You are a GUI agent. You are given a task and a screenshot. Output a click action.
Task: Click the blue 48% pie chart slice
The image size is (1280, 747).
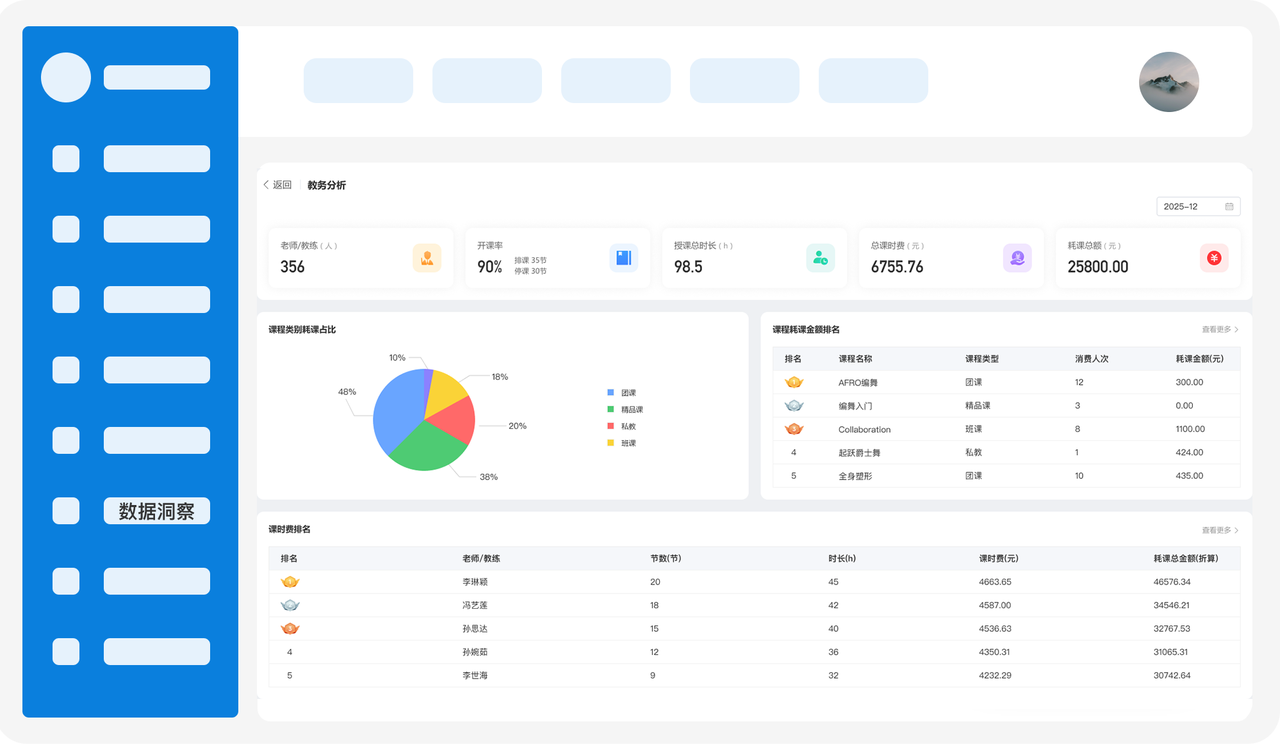point(395,412)
